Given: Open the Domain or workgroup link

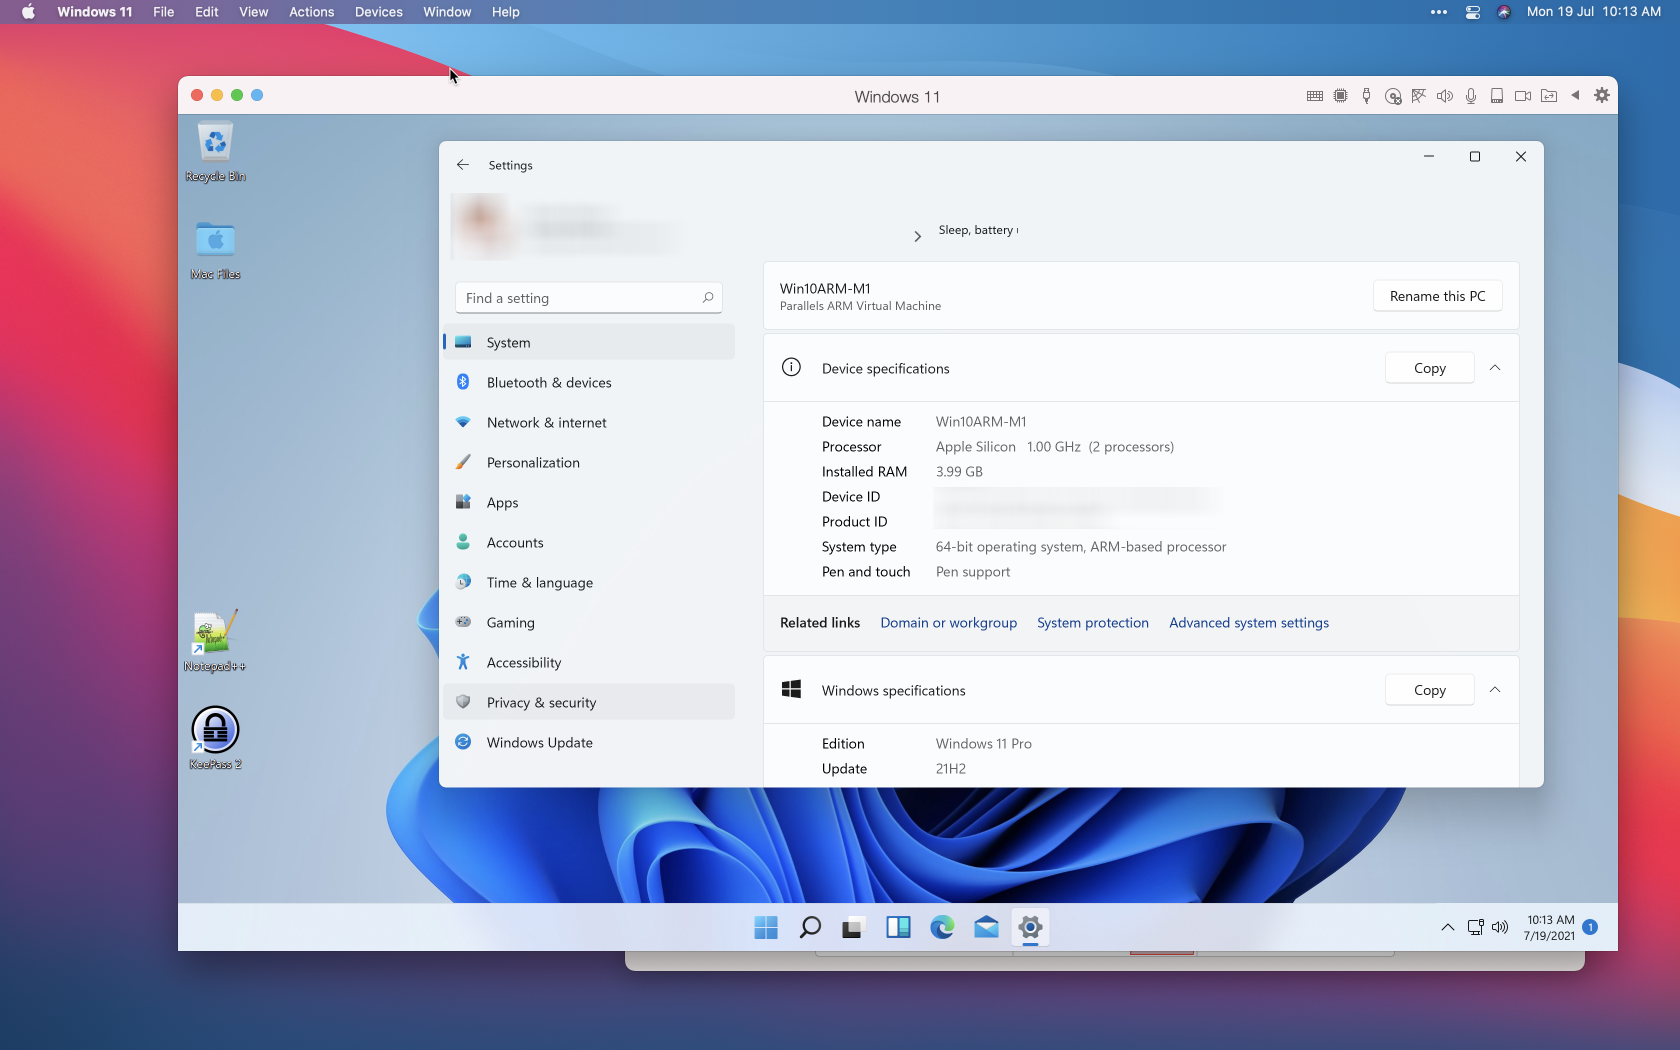Looking at the screenshot, I should [x=948, y=622].
